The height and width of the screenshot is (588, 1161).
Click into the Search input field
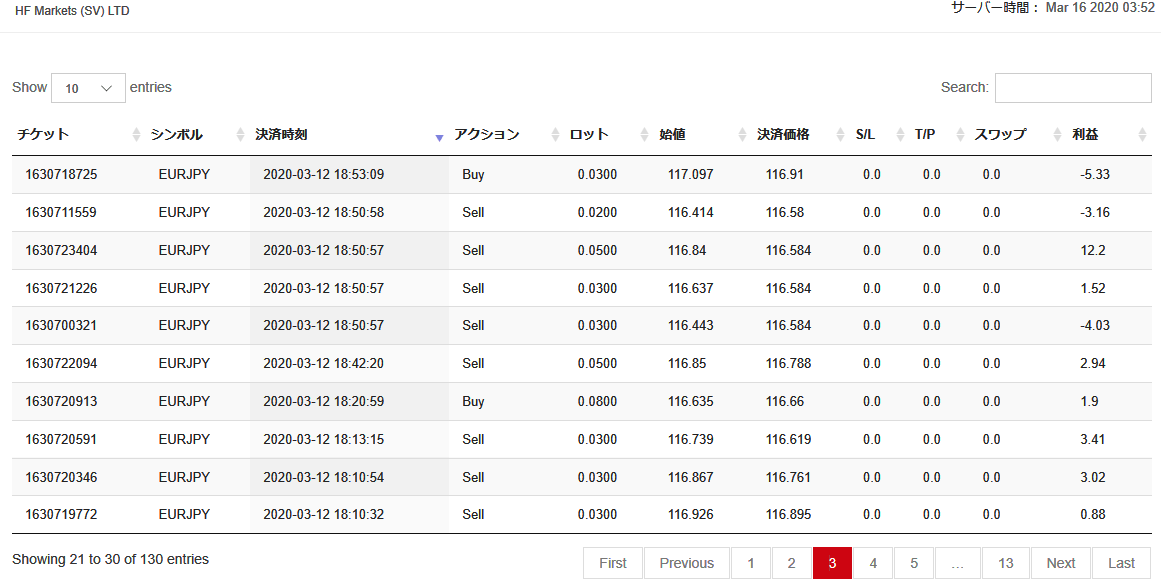click(1073, 88)
